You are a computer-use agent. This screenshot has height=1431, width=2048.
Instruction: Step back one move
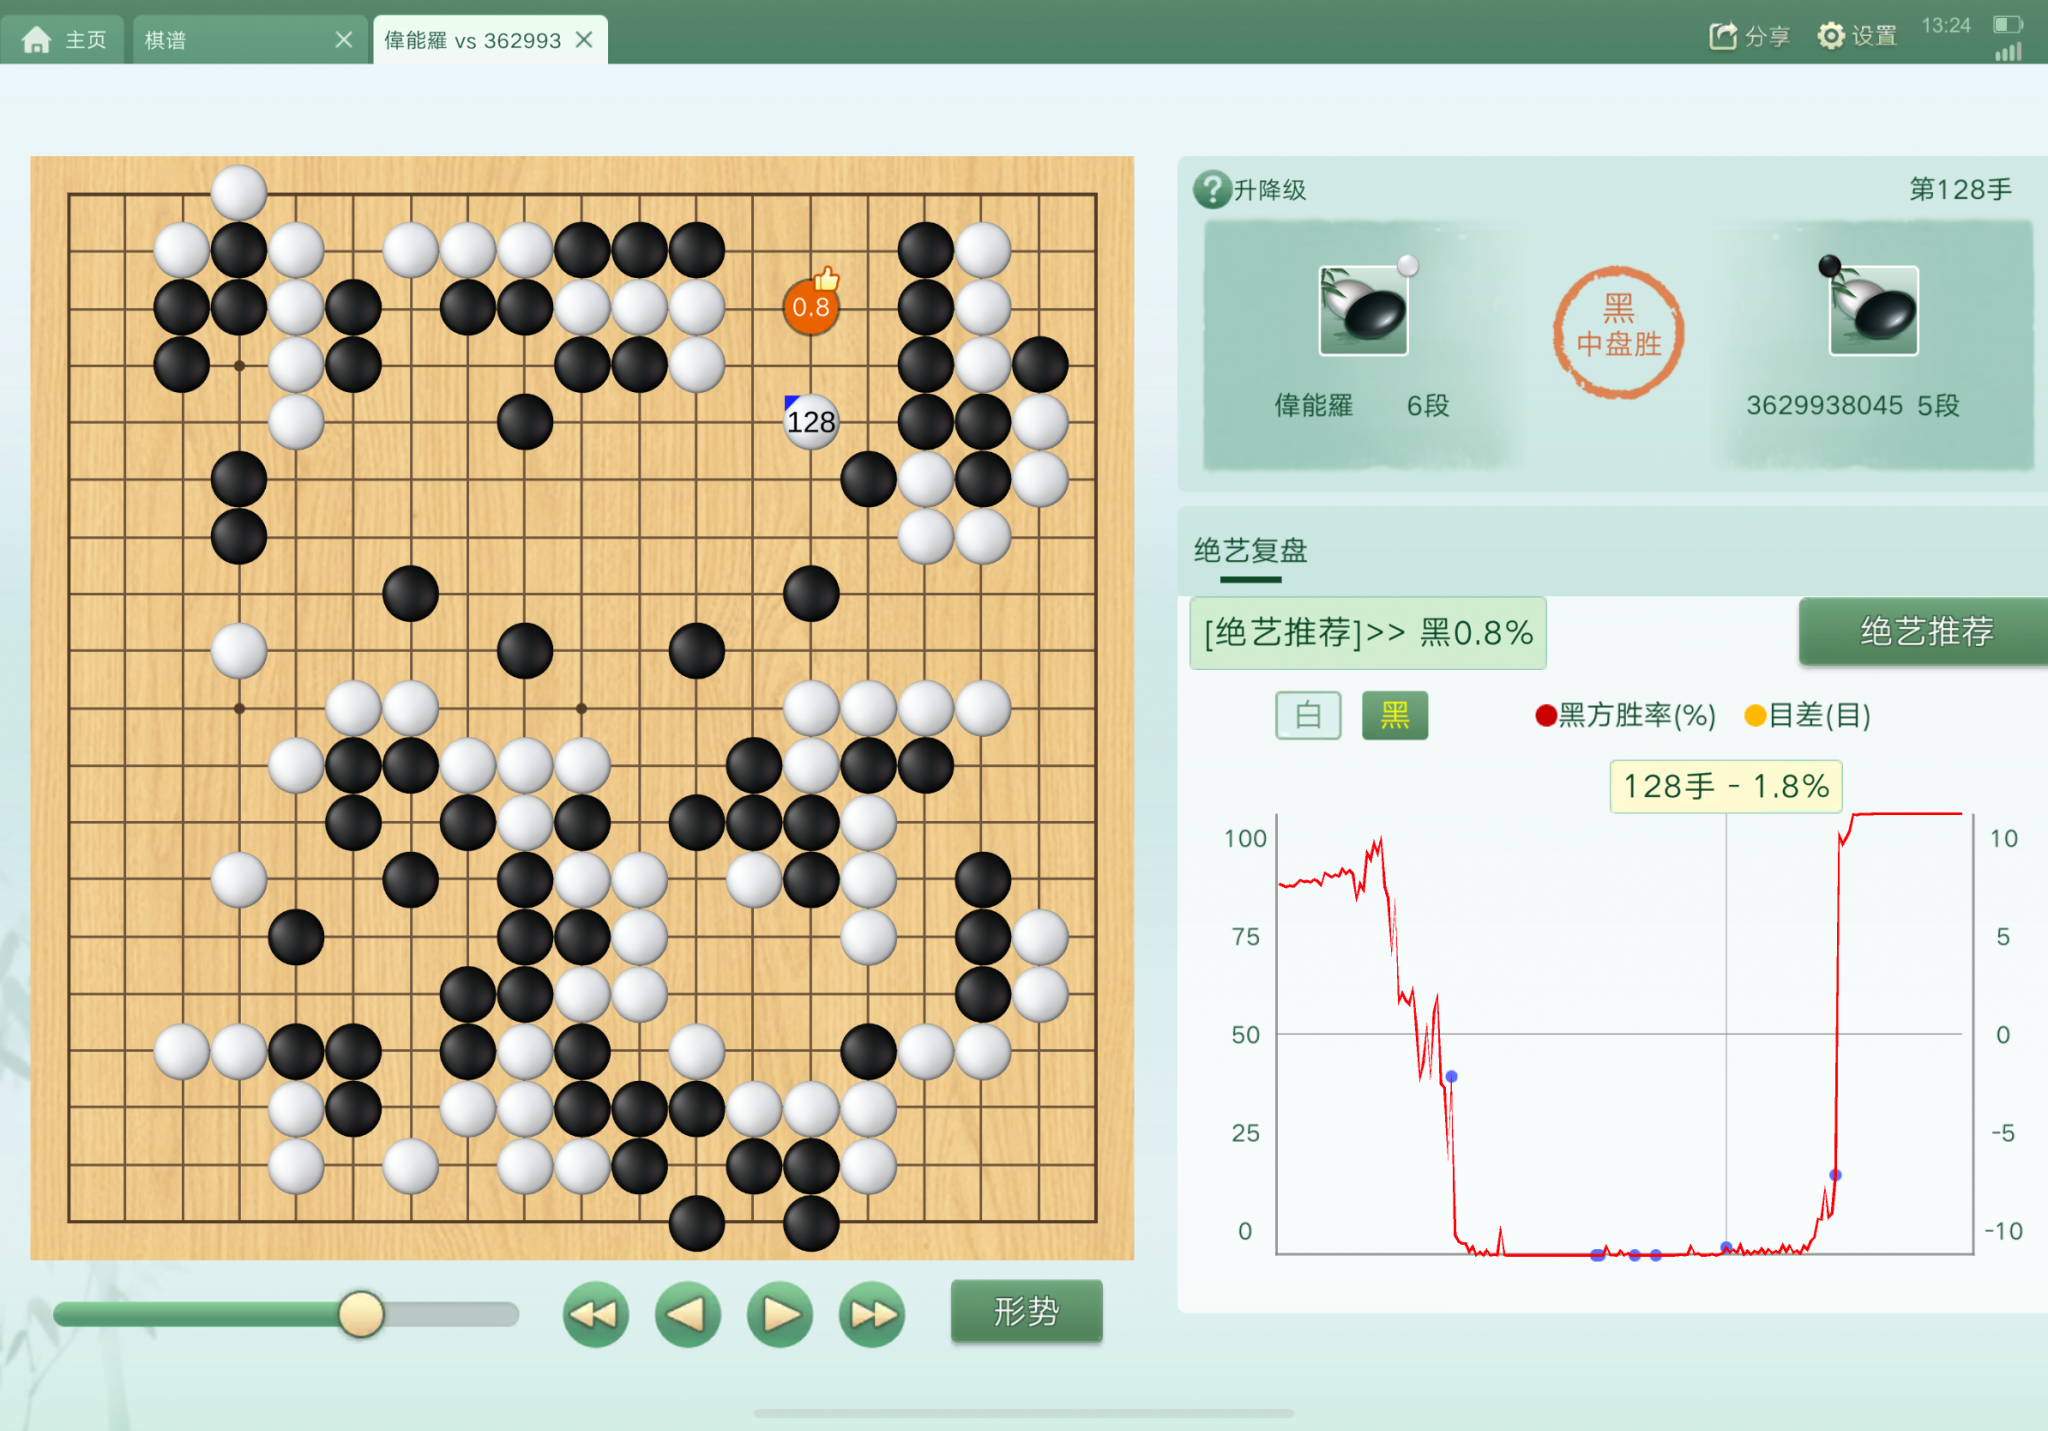[x=688, y=1314]
